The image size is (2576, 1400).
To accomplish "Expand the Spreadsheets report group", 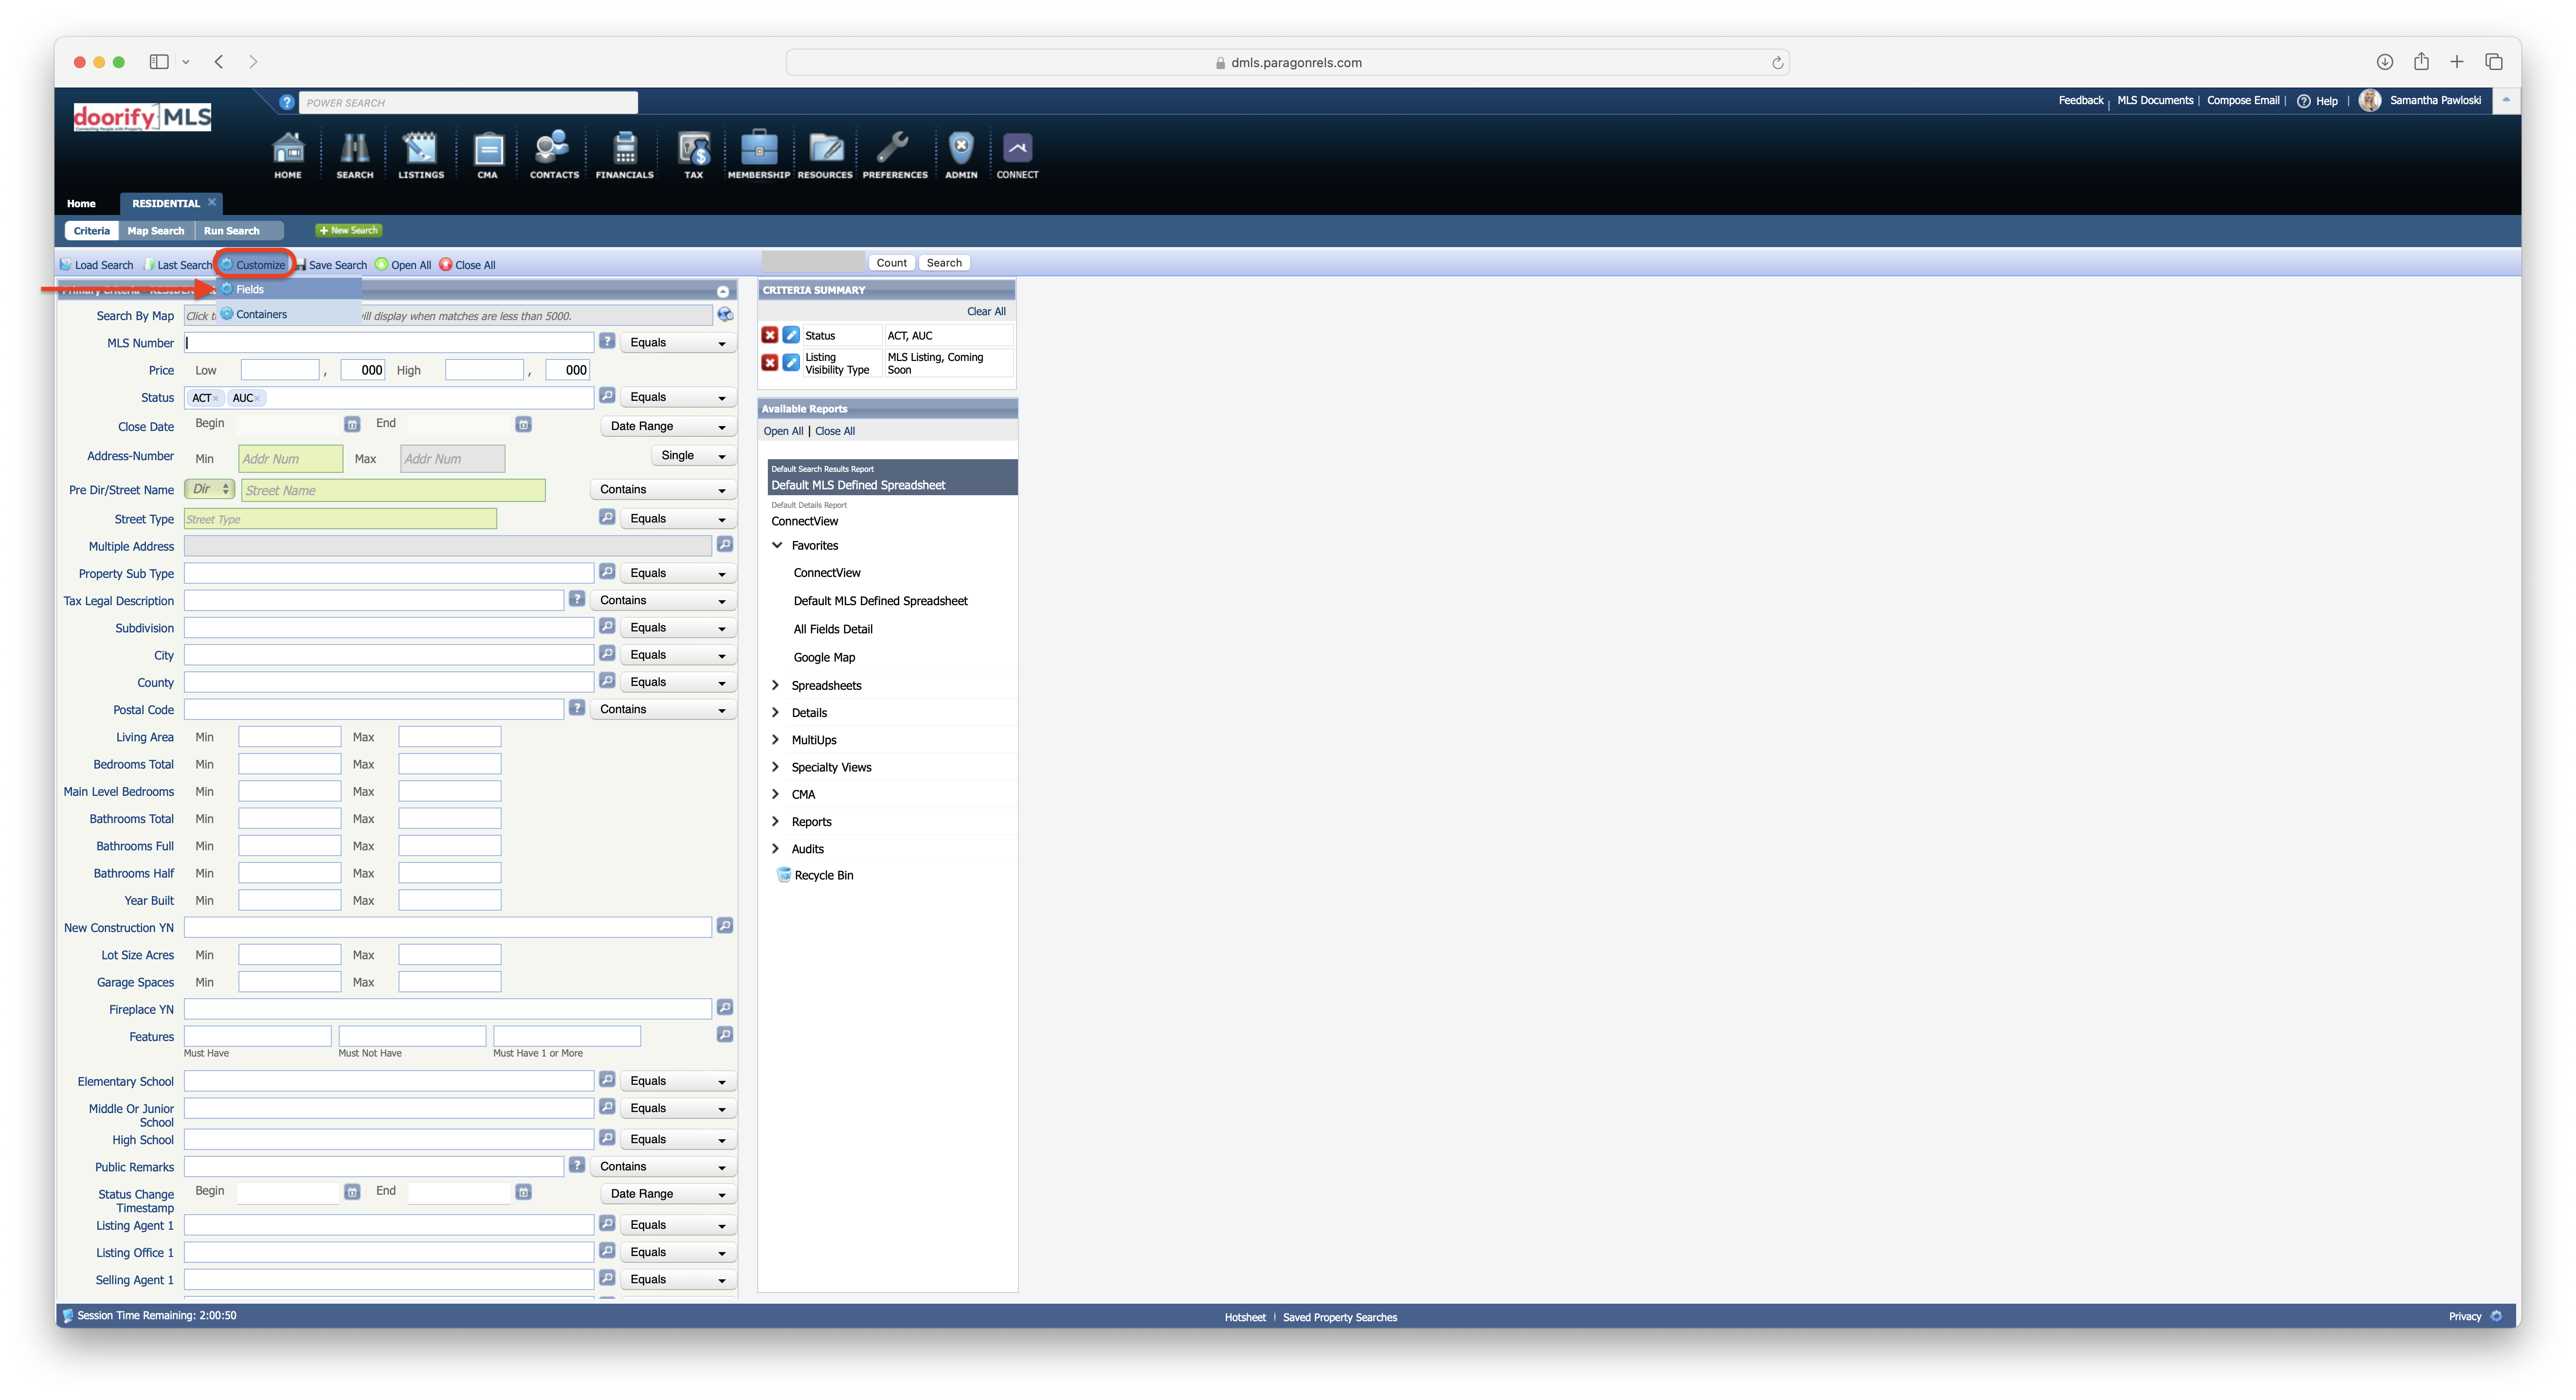I will [776, 685].
